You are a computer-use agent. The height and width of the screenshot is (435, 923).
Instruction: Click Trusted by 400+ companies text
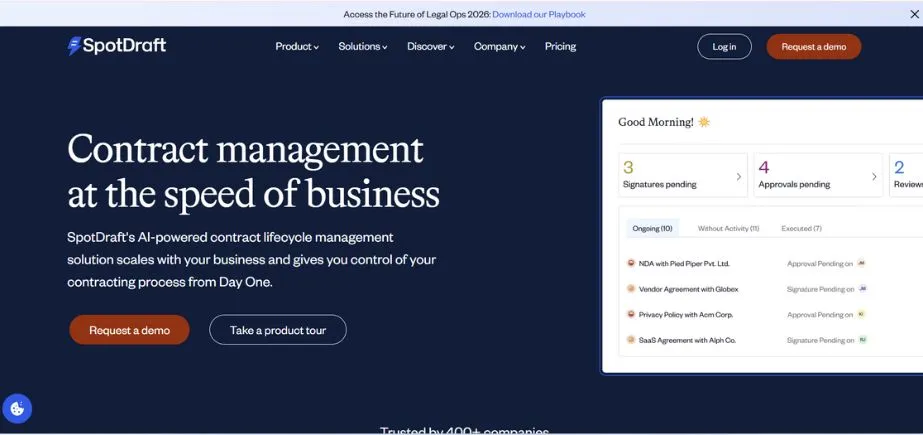tap(464, 430)
